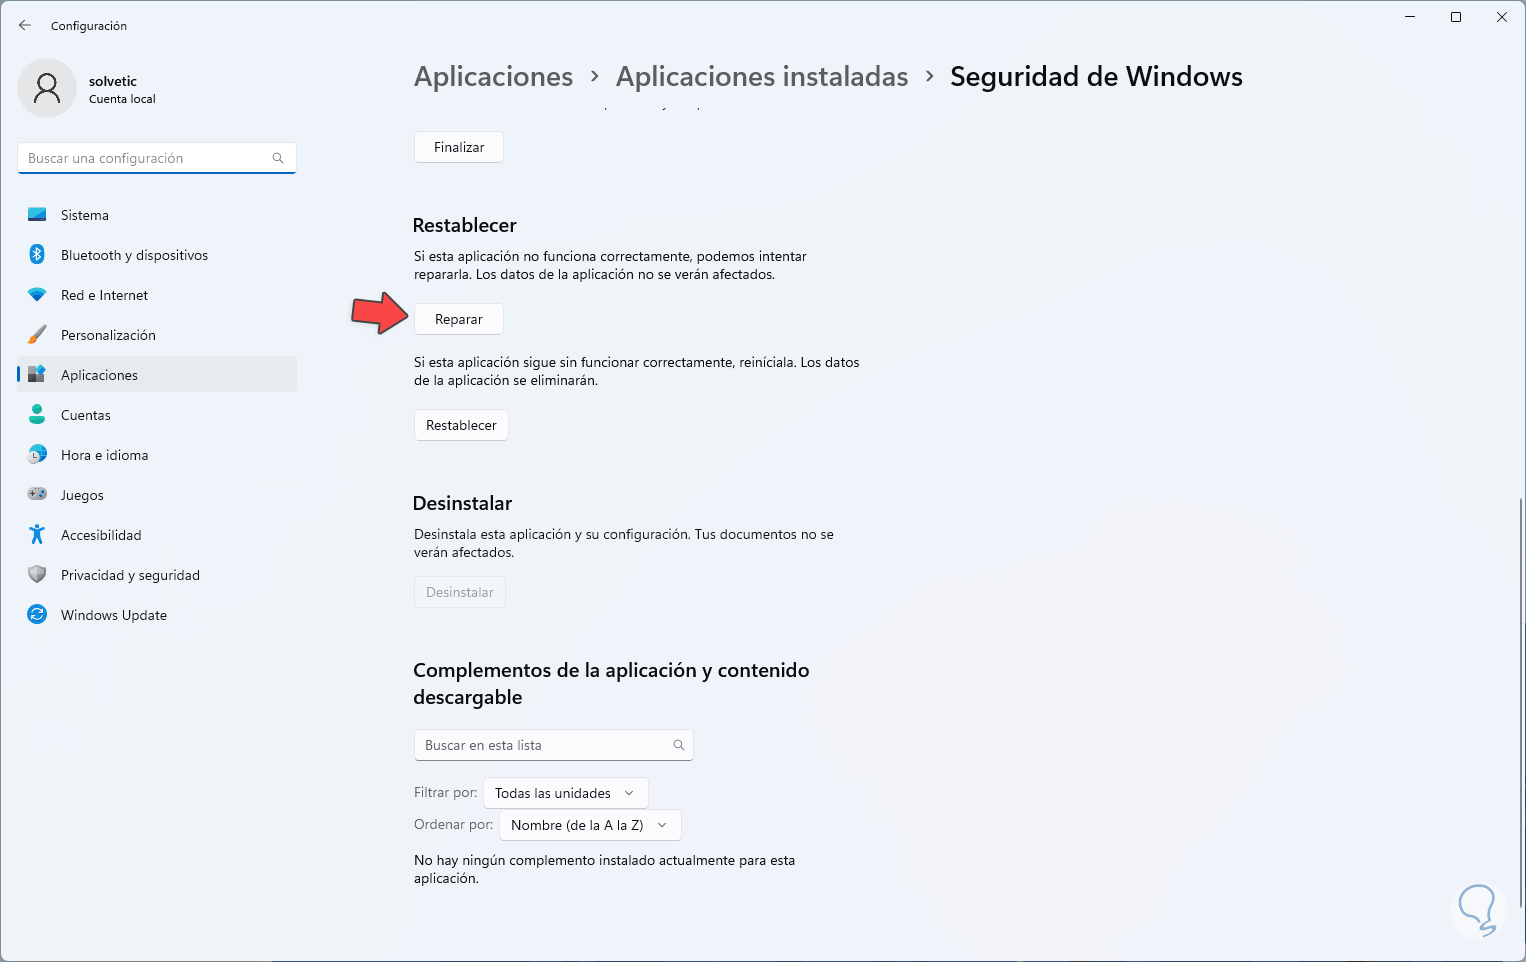The height and width of the screenshot is (962, 1526).
Task: Click the search magnifier in settings search box
Action: pyautogui.click(x=278, y=158)
